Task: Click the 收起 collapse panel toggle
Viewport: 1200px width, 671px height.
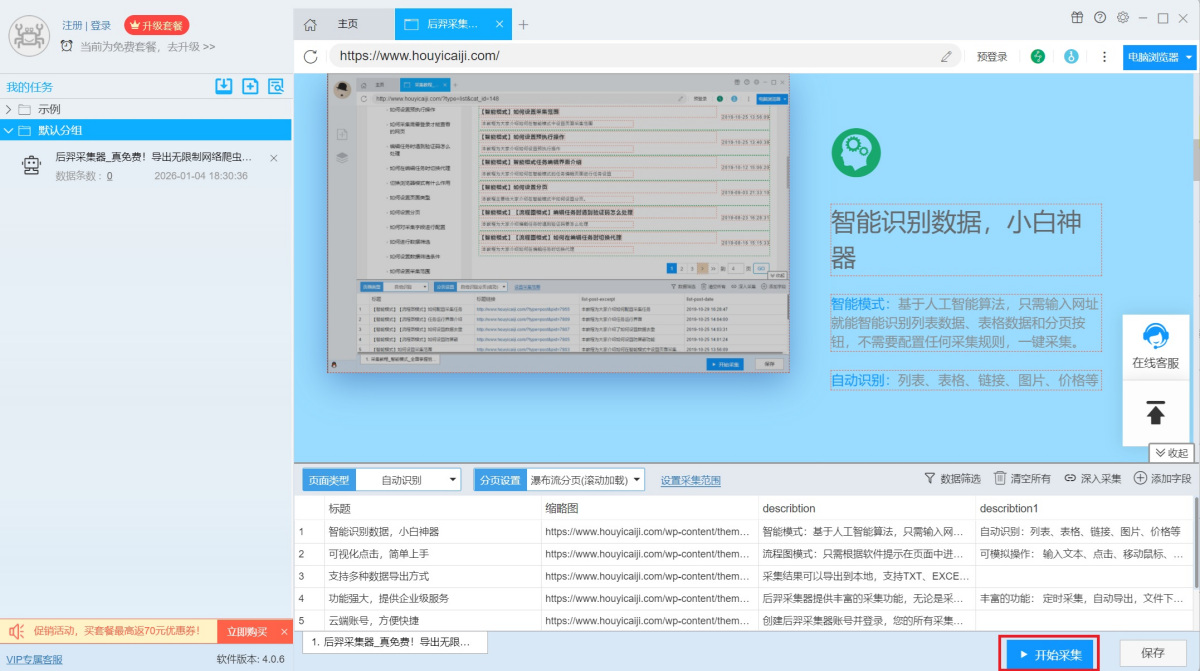Action: click(1171, 452)
